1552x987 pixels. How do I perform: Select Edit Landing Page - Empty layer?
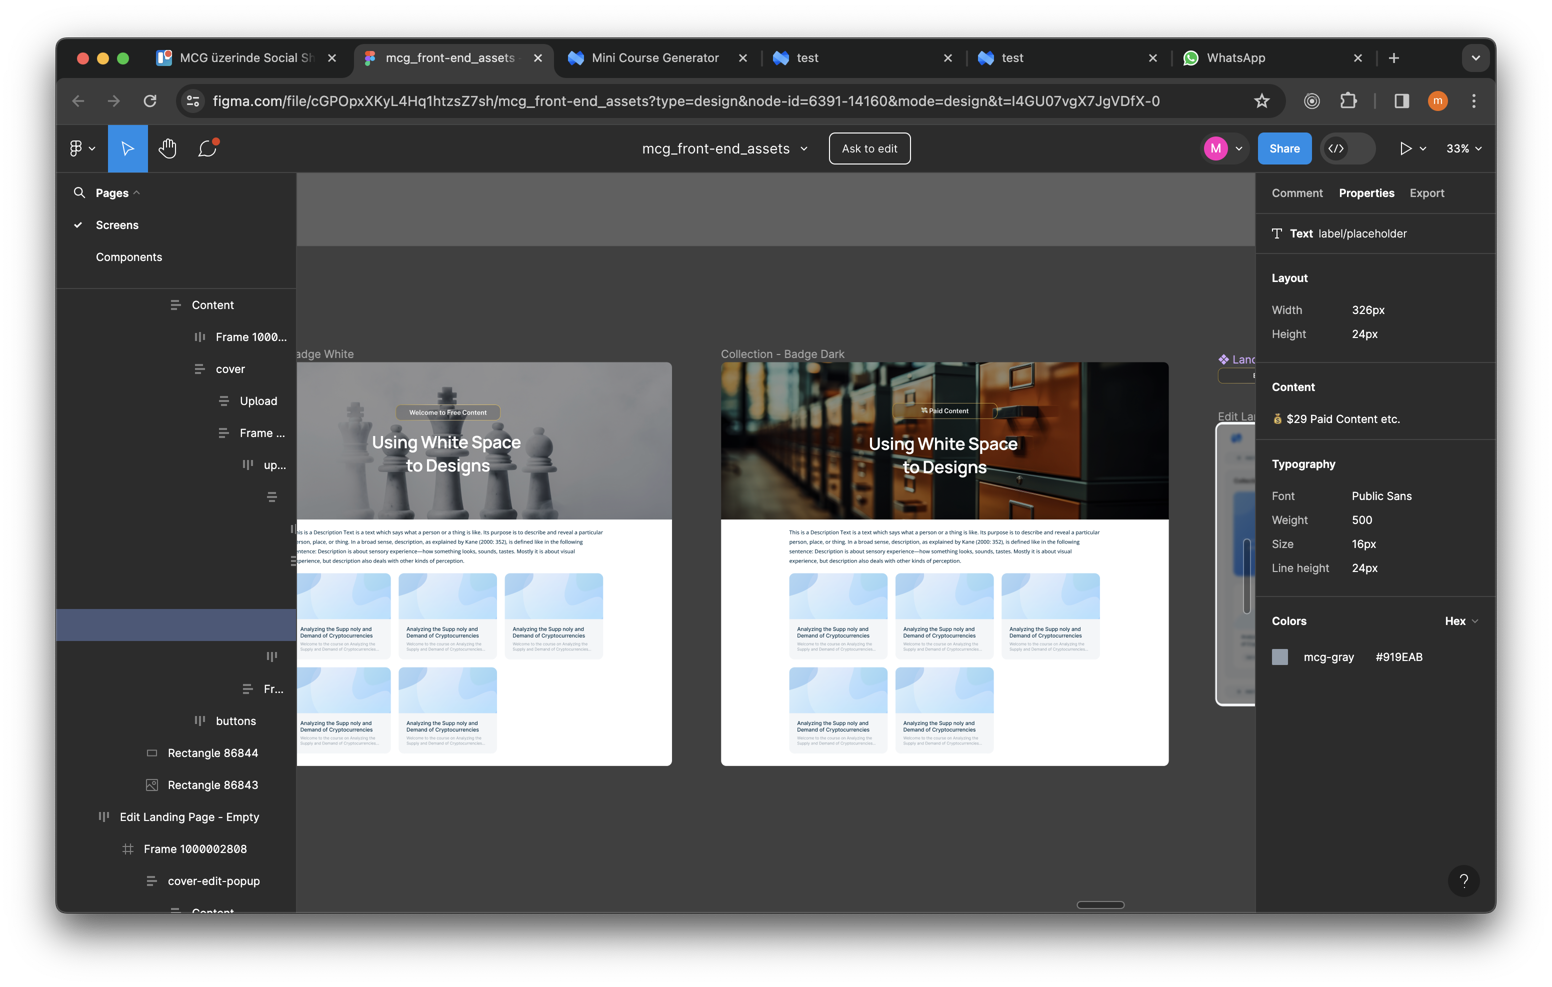point(190,817)
